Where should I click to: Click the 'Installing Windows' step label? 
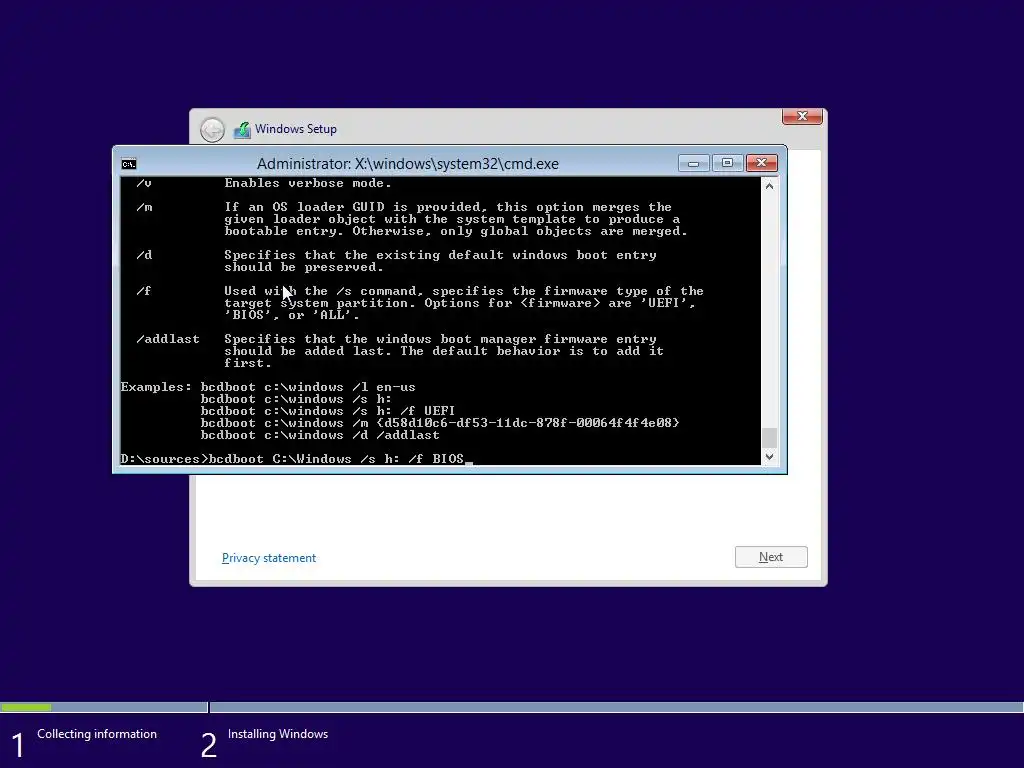[278, 734]
